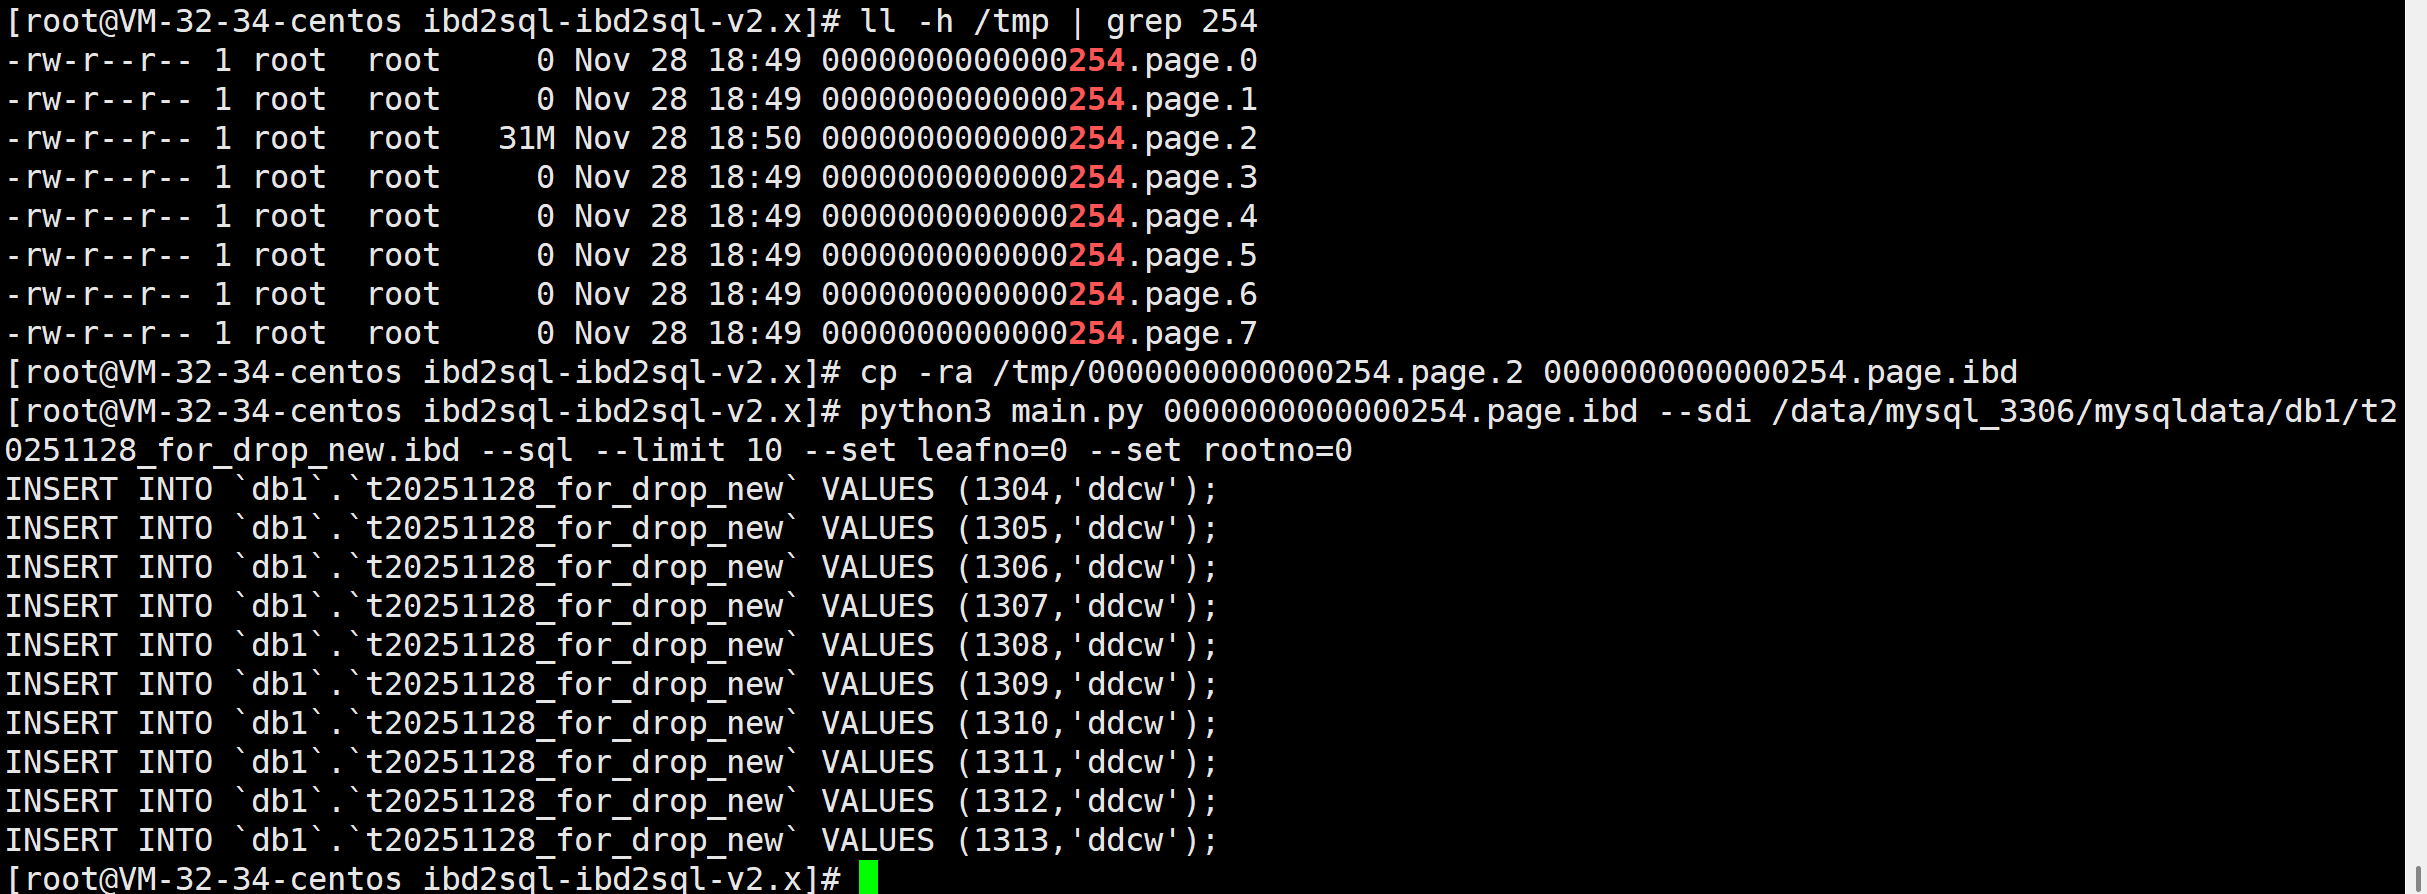Click the filename 0000000000000254.page.0
The width and height of the screenshot is (2427, 894).
(1040, 61)
